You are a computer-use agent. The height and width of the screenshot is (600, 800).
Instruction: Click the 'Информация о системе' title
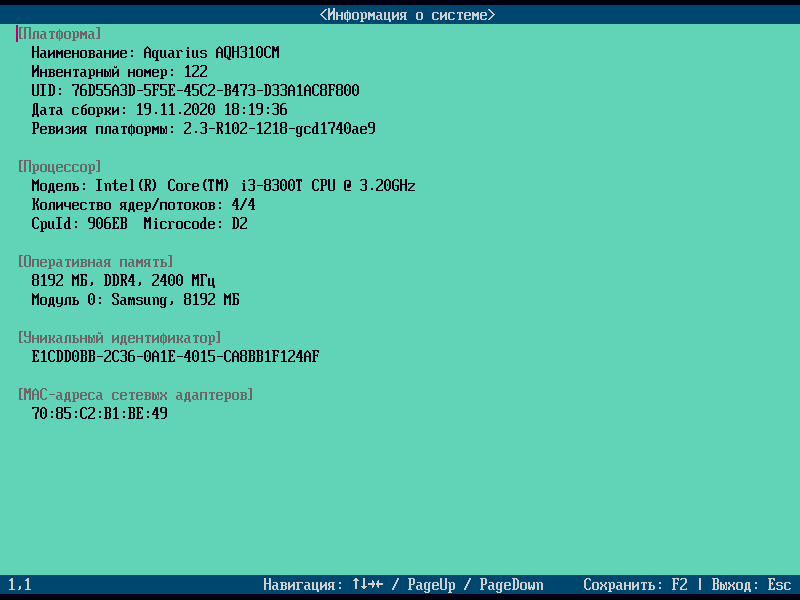click(407, 15)
